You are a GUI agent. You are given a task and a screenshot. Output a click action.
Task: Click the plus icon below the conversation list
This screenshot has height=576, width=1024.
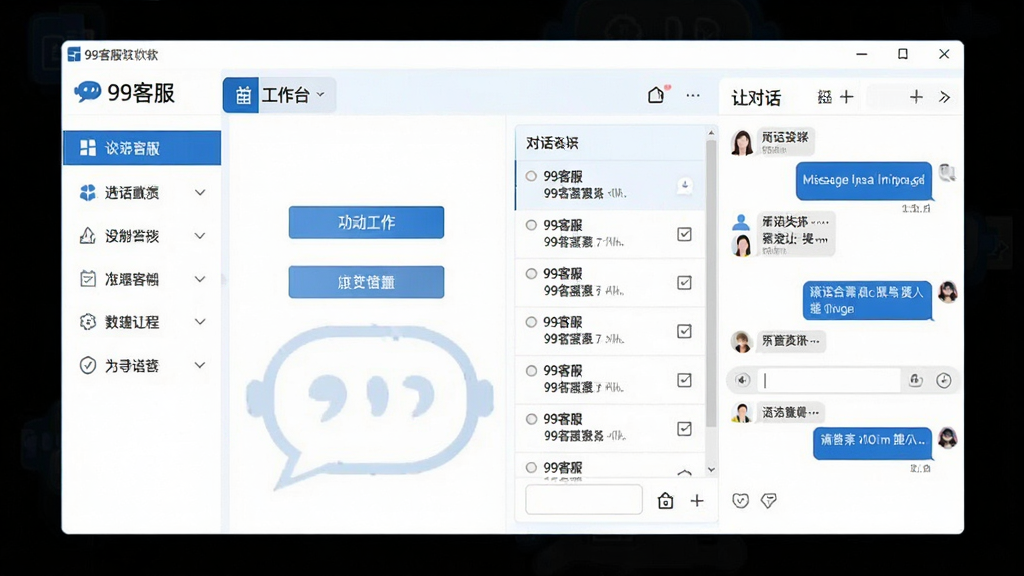pos(697,500)
